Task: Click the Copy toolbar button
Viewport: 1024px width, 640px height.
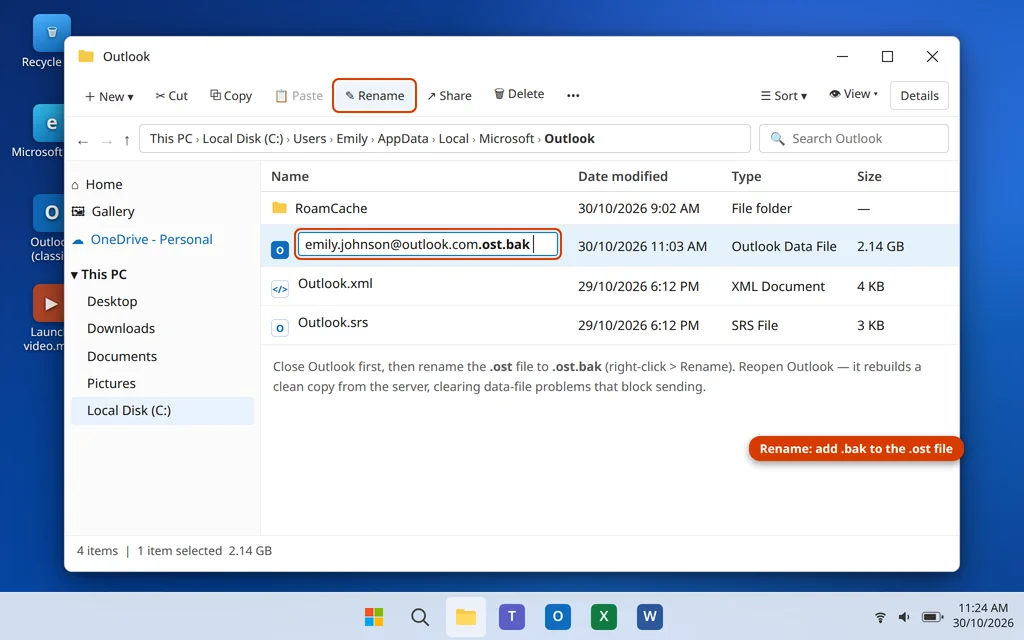Action: [231, 96]
